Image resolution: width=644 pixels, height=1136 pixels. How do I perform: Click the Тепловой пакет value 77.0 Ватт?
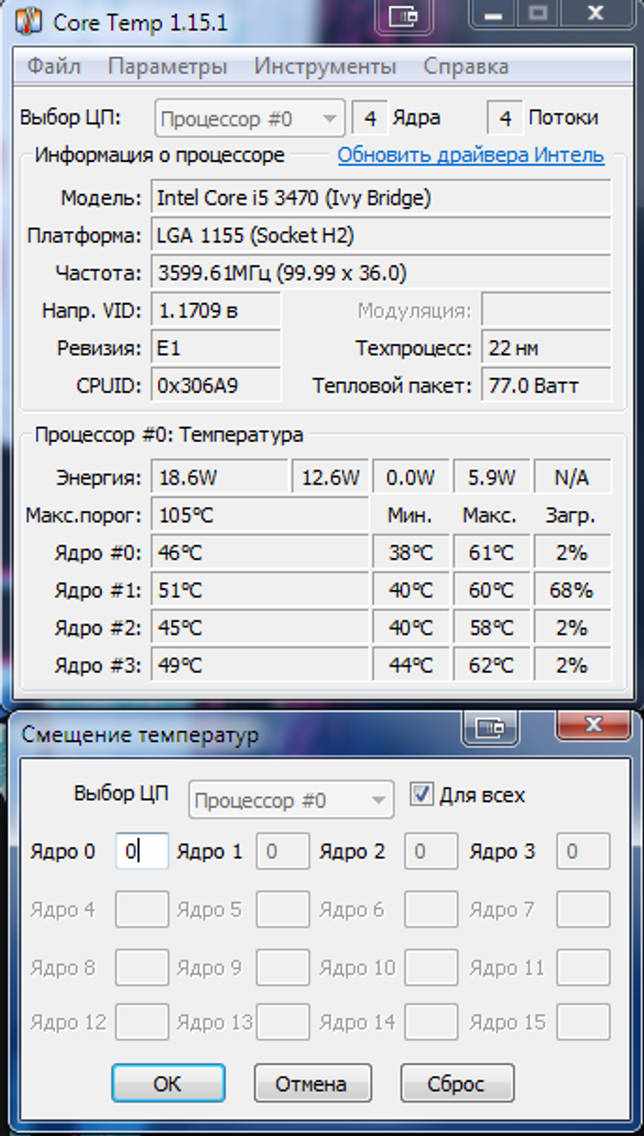coord(546,386)
